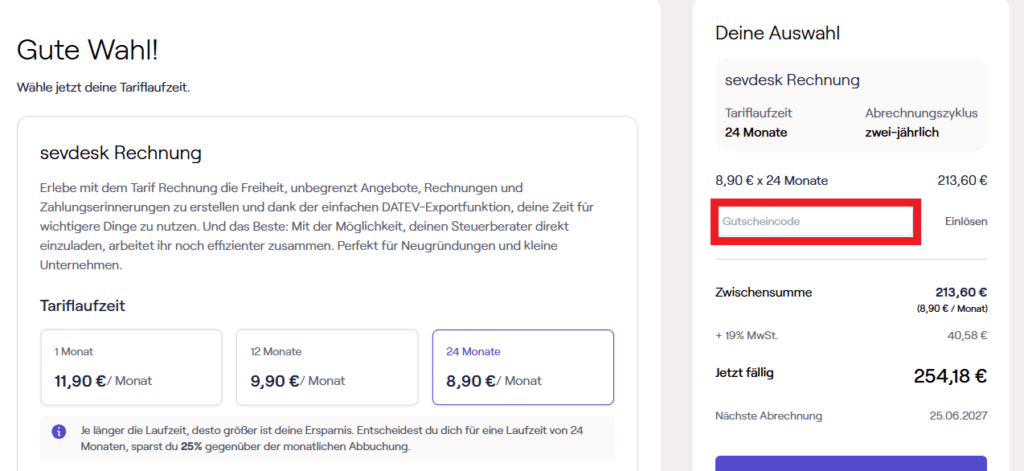The height and width of the screenshot is (471, 1024).
Task: Select the 24 Monate tariff card
Action: click(x=522, y=367)
